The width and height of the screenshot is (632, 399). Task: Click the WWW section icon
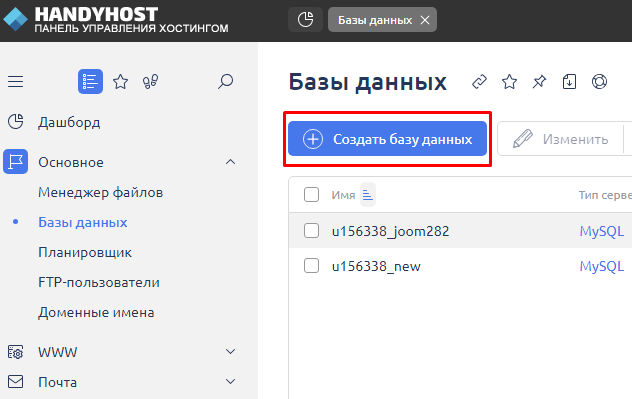tap(16, 352)
